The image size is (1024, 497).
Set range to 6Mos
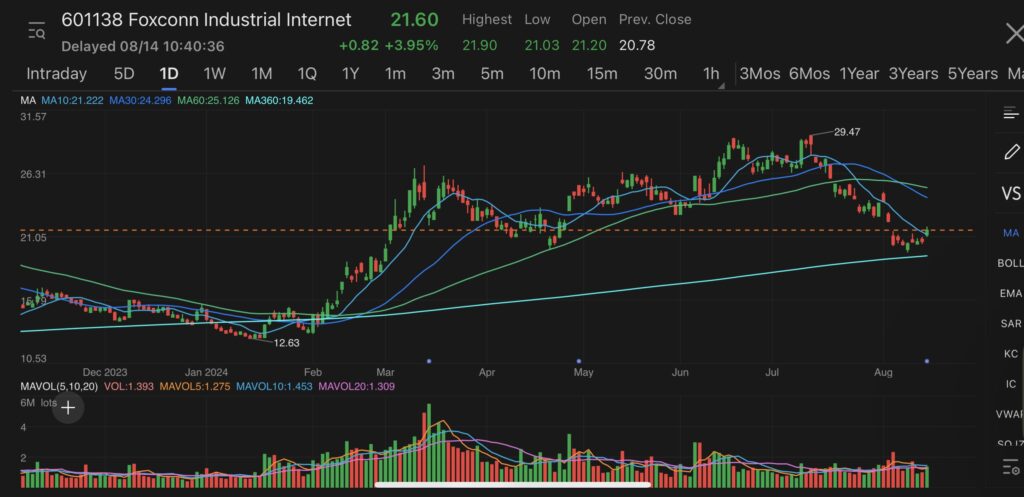(x=809, y=74)
